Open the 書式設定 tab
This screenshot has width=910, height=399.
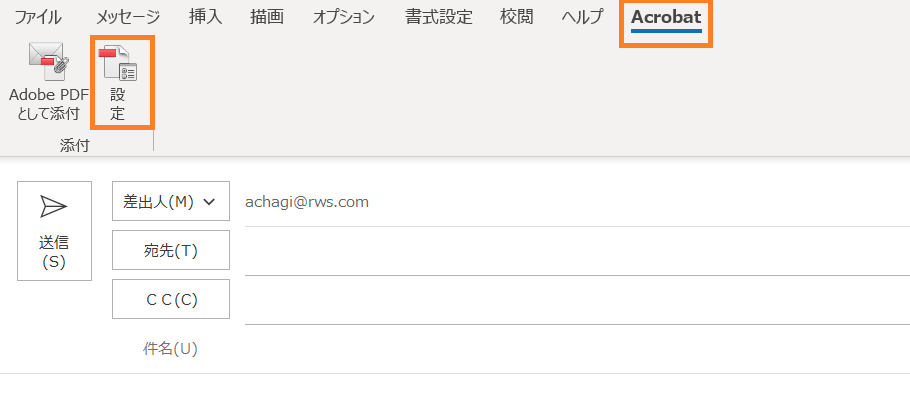(x=439, y=17)
